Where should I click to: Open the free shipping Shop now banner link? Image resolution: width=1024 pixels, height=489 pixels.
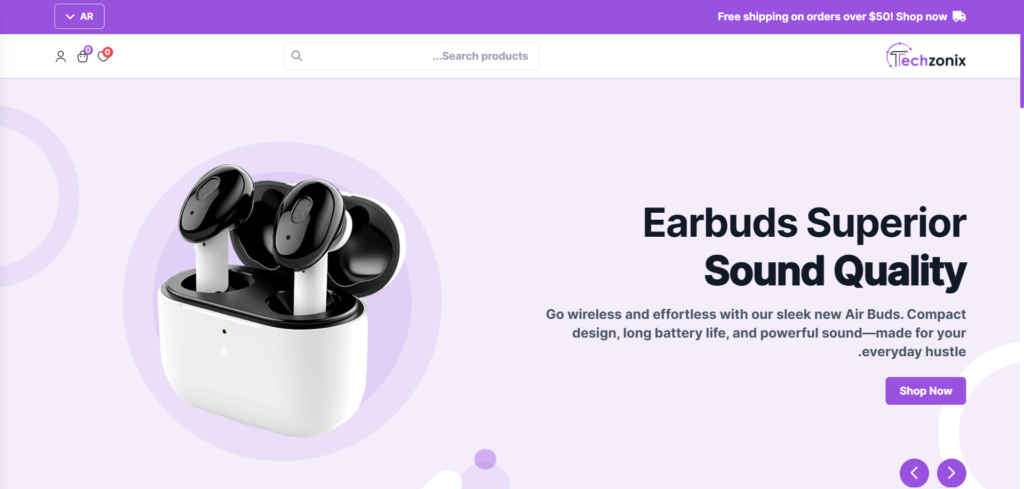coord(832,16)
